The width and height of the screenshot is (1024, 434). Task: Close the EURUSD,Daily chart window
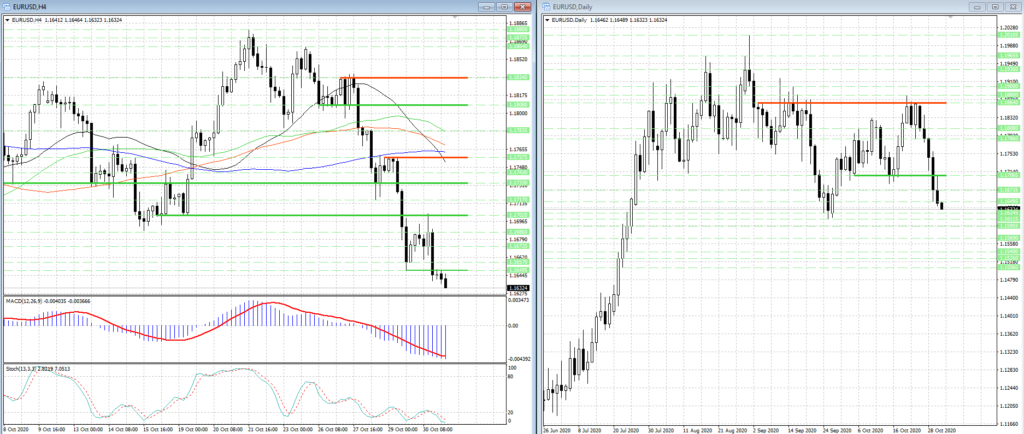tap(1014, 7)
